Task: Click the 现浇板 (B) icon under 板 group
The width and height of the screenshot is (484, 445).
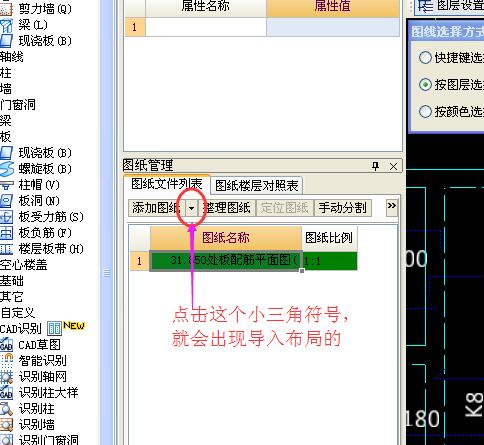Action: [x=6, y=153]
